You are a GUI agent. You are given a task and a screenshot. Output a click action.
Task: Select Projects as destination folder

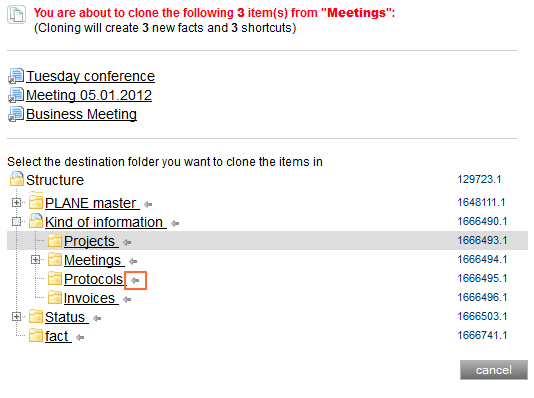[x=89, y=241]
